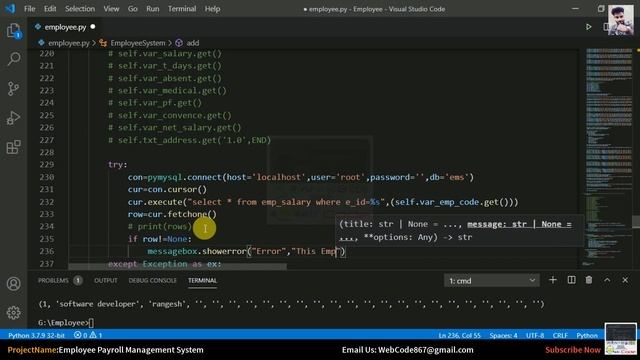The width and height of the screenshot is (640, 360).
Task: Switch to the TERMINAL panel tab
Action: coord(202,280)
